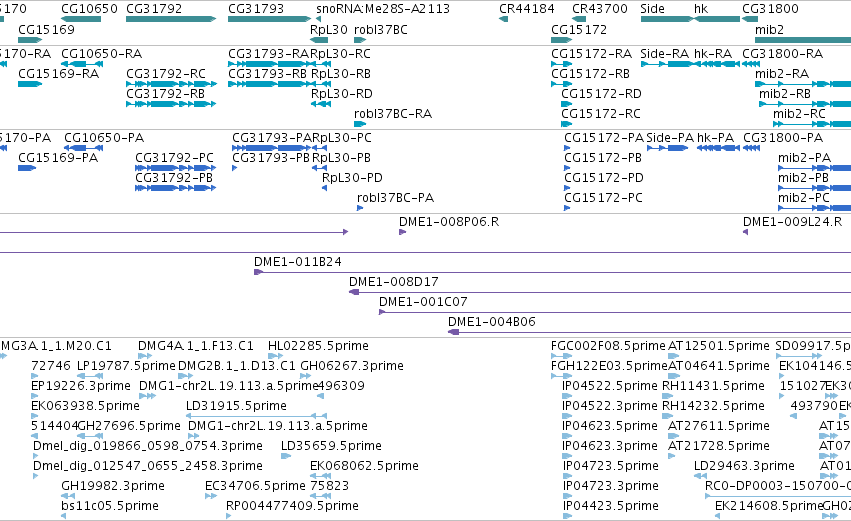Screen dimensions: 851x521
Task: Select EST LD29463.3prime
Action: 744,466
